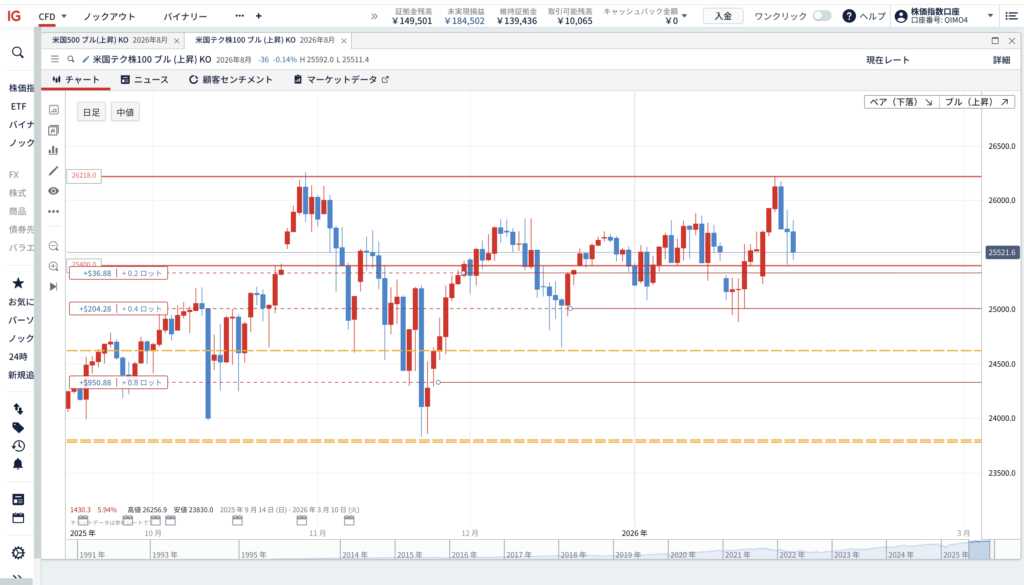Click the chart zoom-out magnifier icon

point(54,246)
